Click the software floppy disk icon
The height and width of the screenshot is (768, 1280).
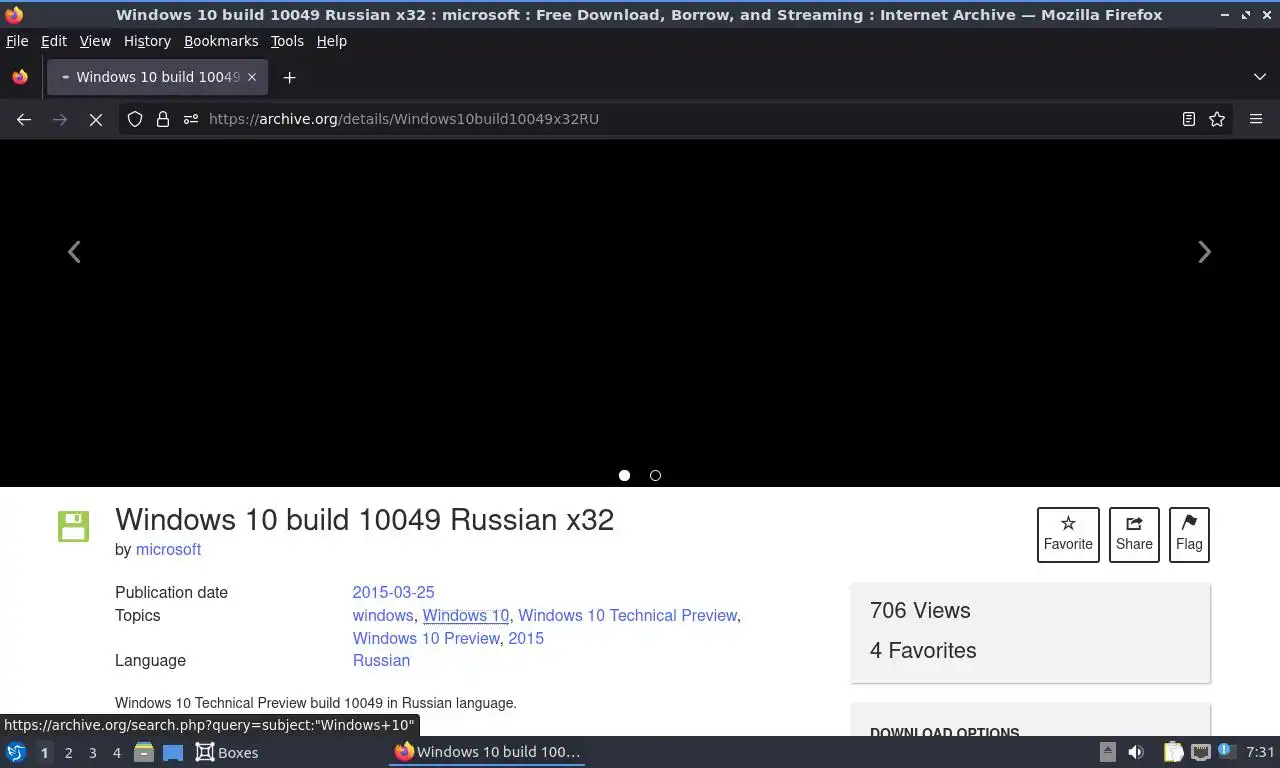[x=73, y=526]
